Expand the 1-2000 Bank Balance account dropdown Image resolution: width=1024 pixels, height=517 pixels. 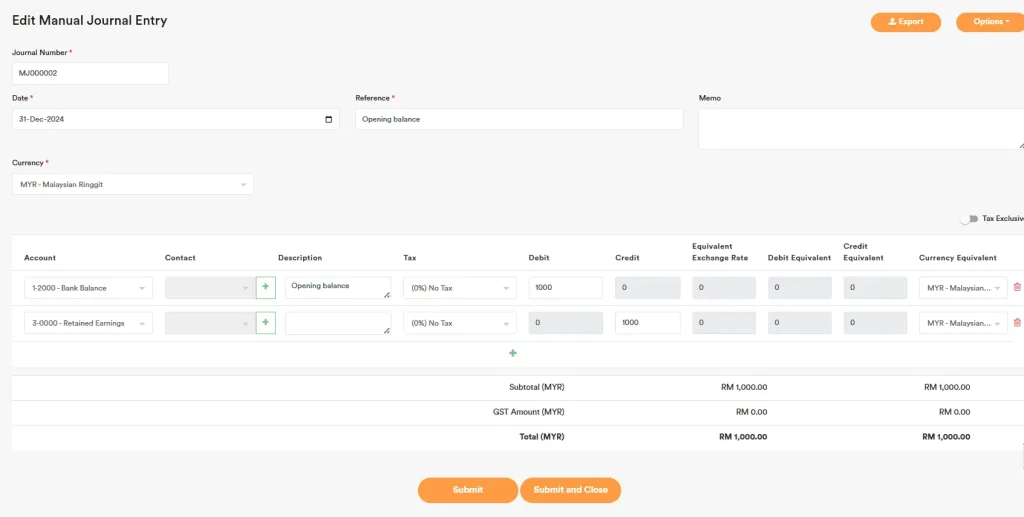click(x=88, y=288)
